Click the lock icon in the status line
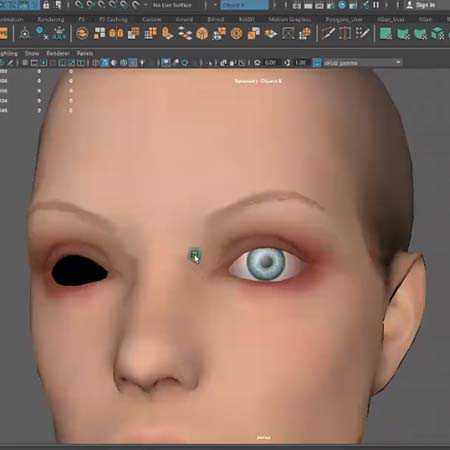450x450 pixels. click(x=46, y=5)
